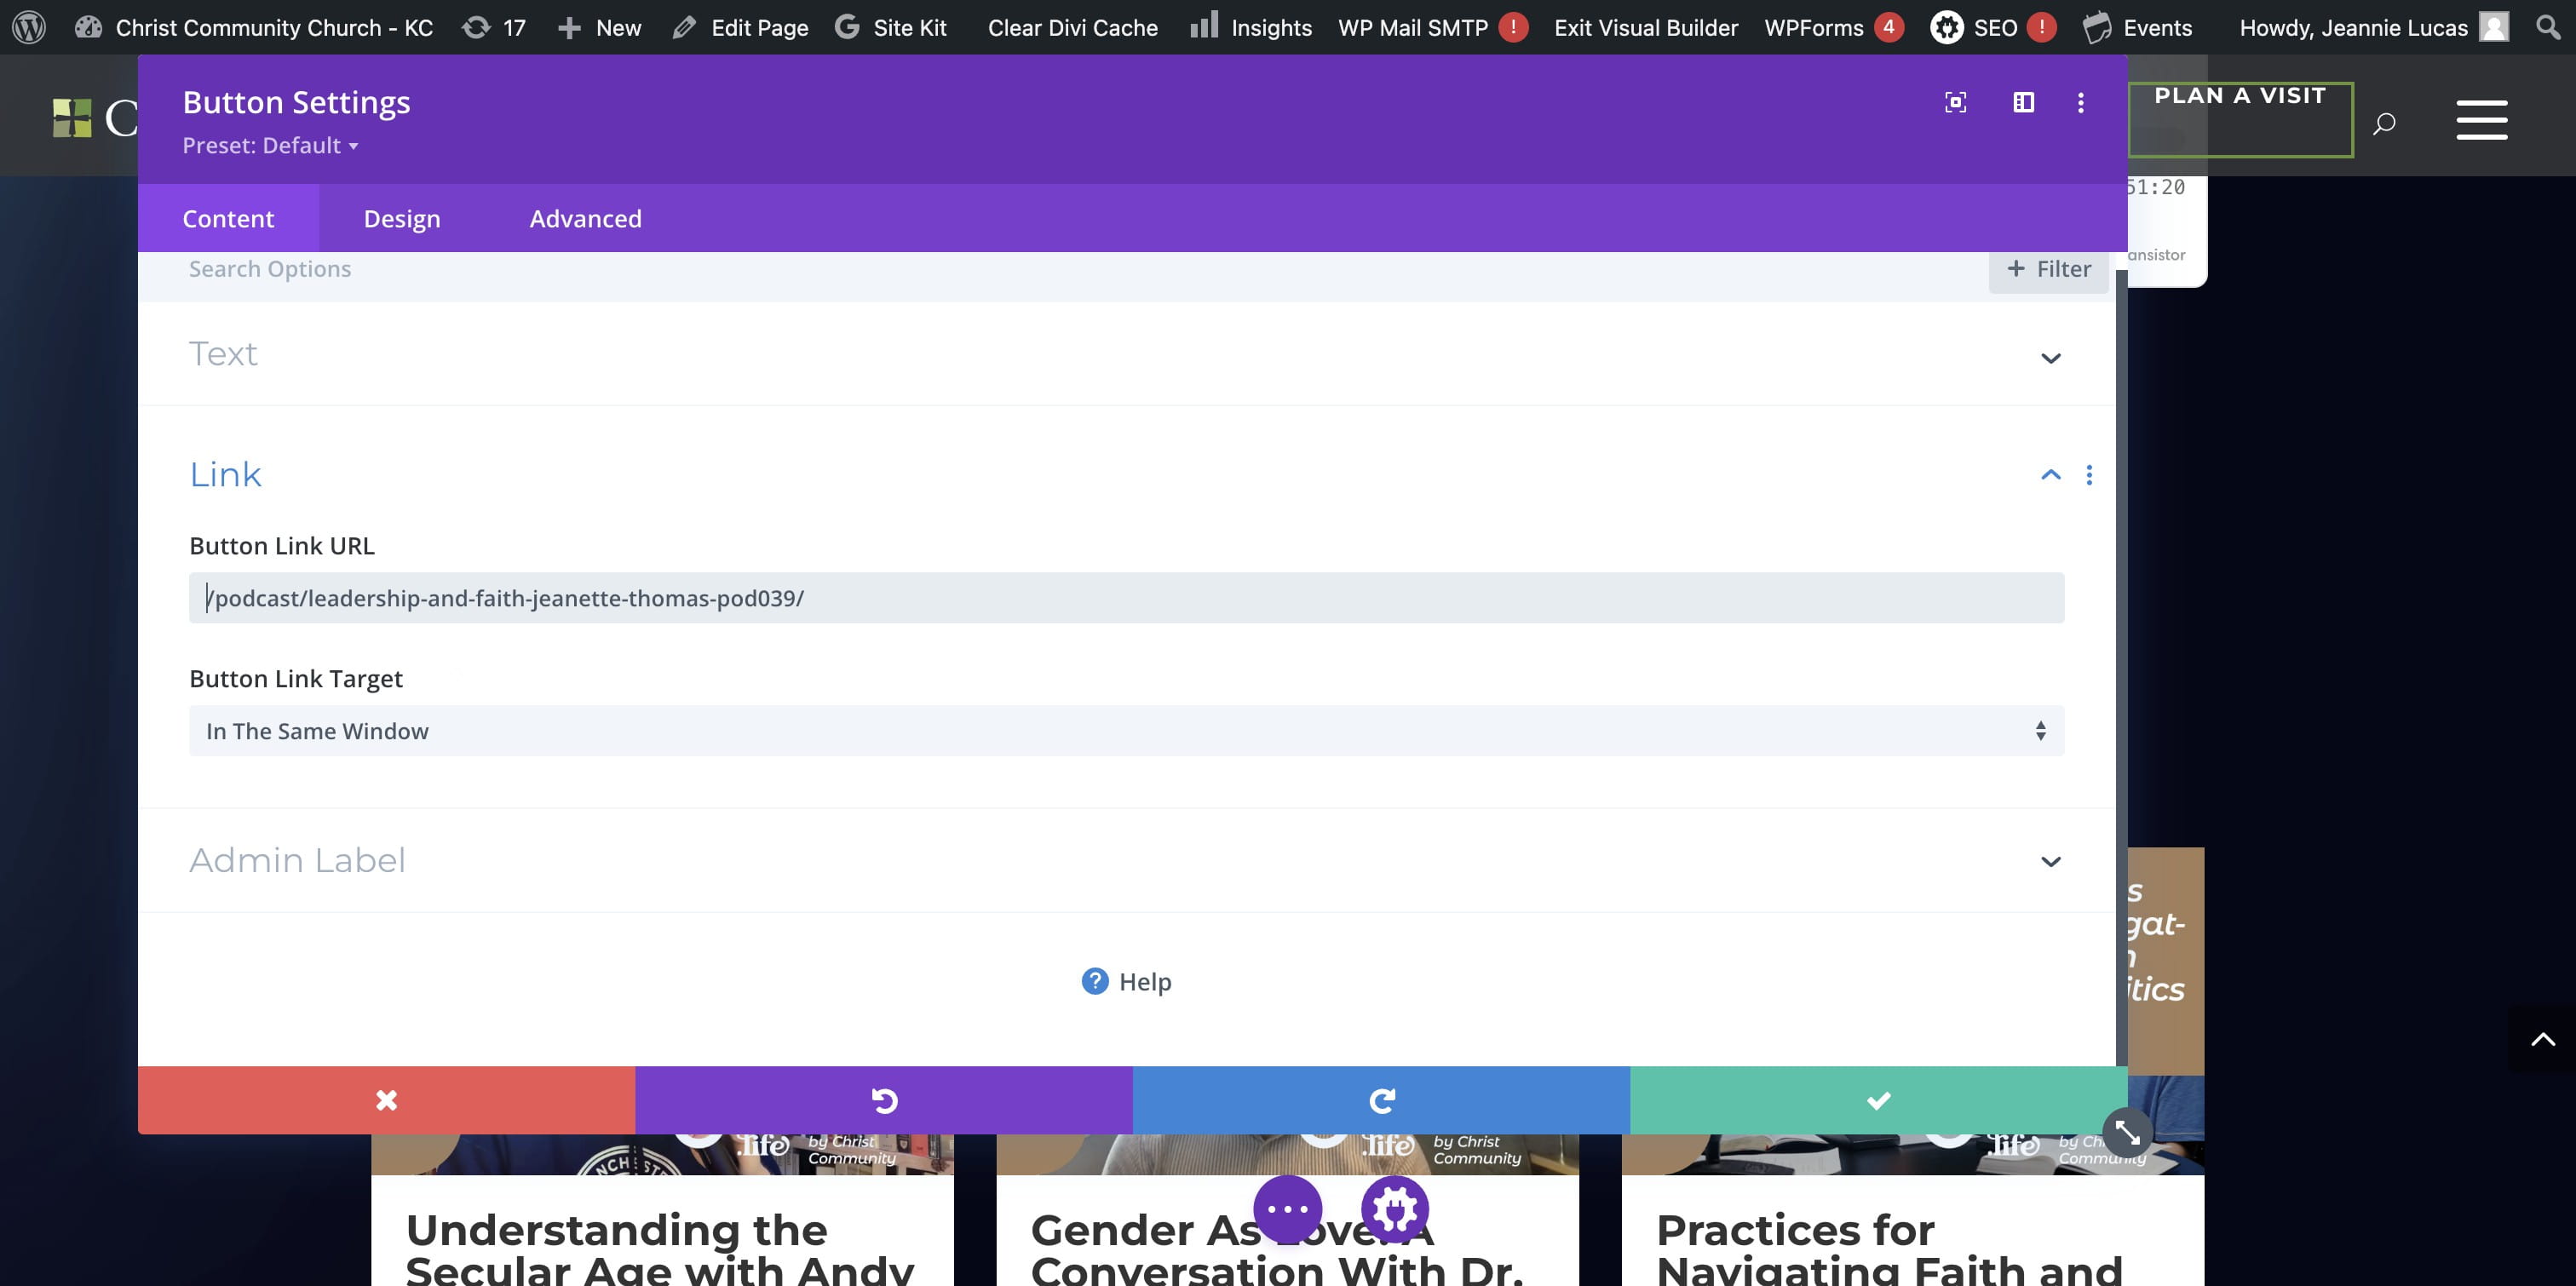The image size is (2576, 1286).
Task: Open Site Kit from admin bar
Action: [891, 27]
